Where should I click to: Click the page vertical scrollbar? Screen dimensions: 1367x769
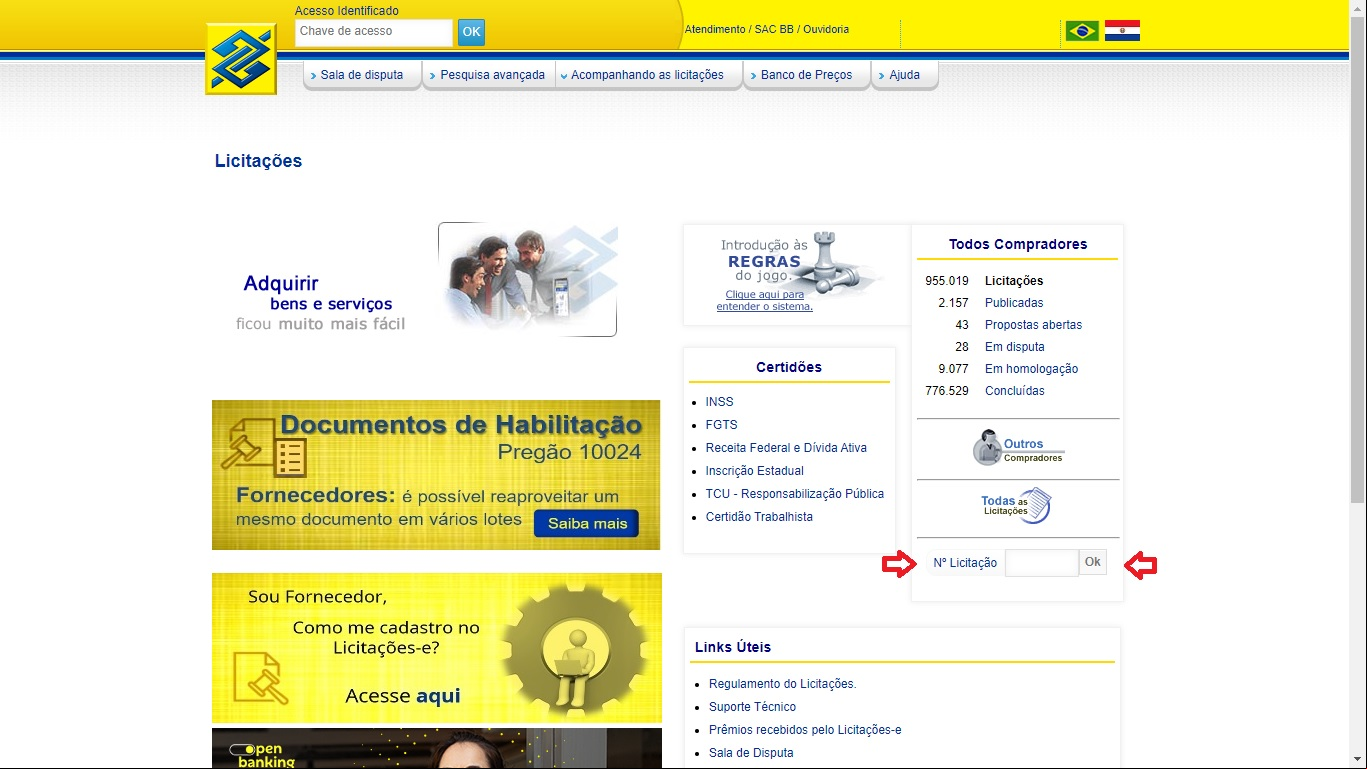(x=1357, y=260)
